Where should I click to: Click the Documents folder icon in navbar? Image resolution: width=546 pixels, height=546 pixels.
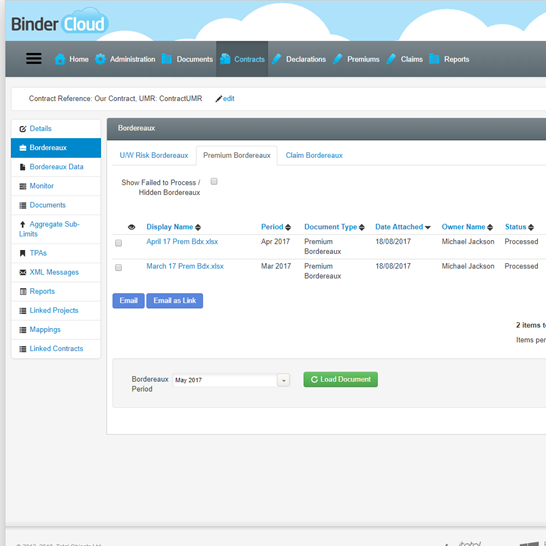[x=166, y=59]
